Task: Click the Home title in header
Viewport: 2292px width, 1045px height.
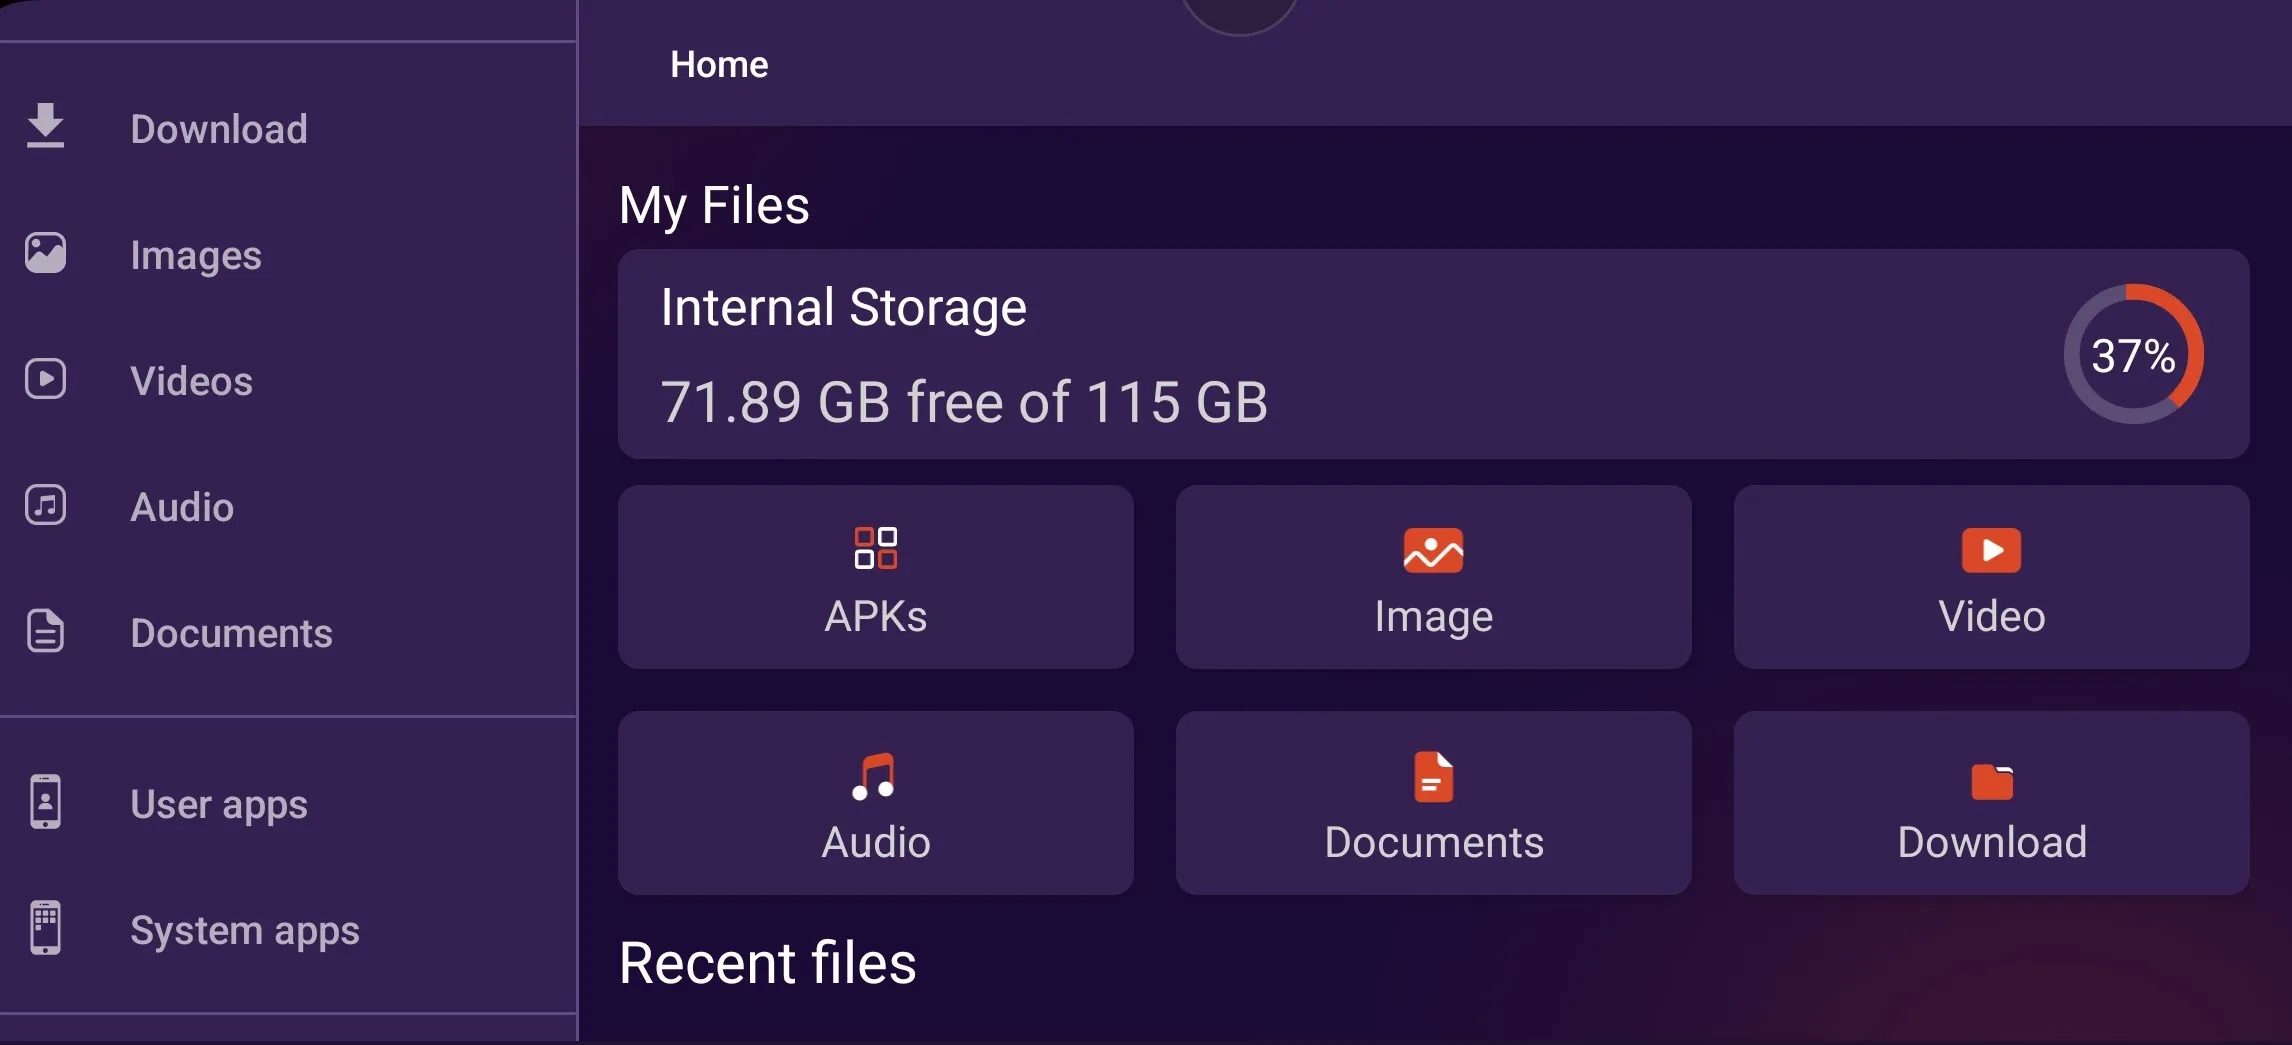Action: click(719, 65)
